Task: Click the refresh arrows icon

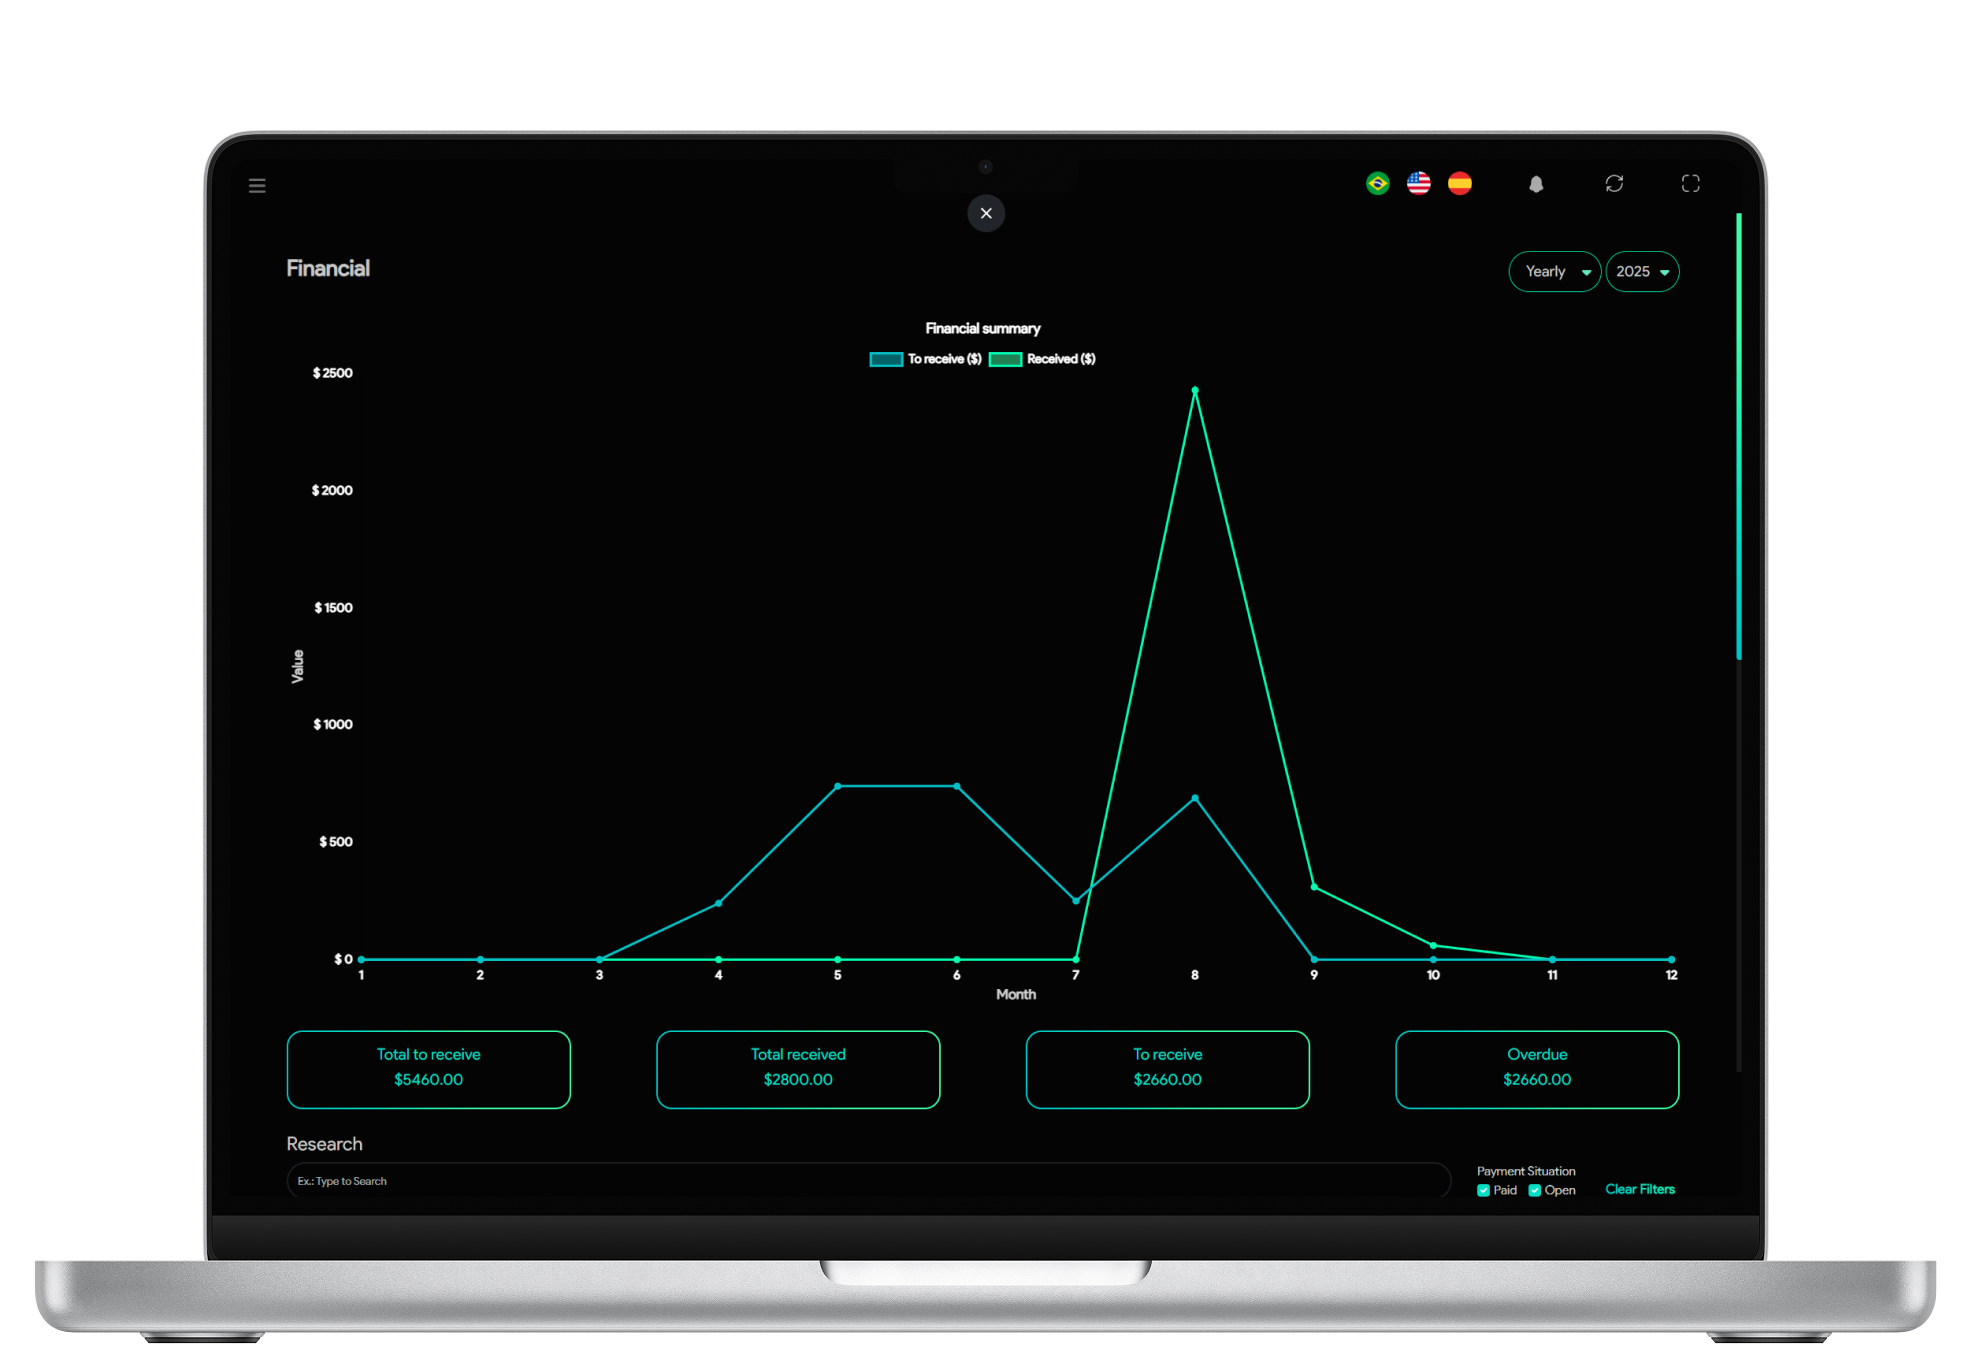Action: [1614, 183]
